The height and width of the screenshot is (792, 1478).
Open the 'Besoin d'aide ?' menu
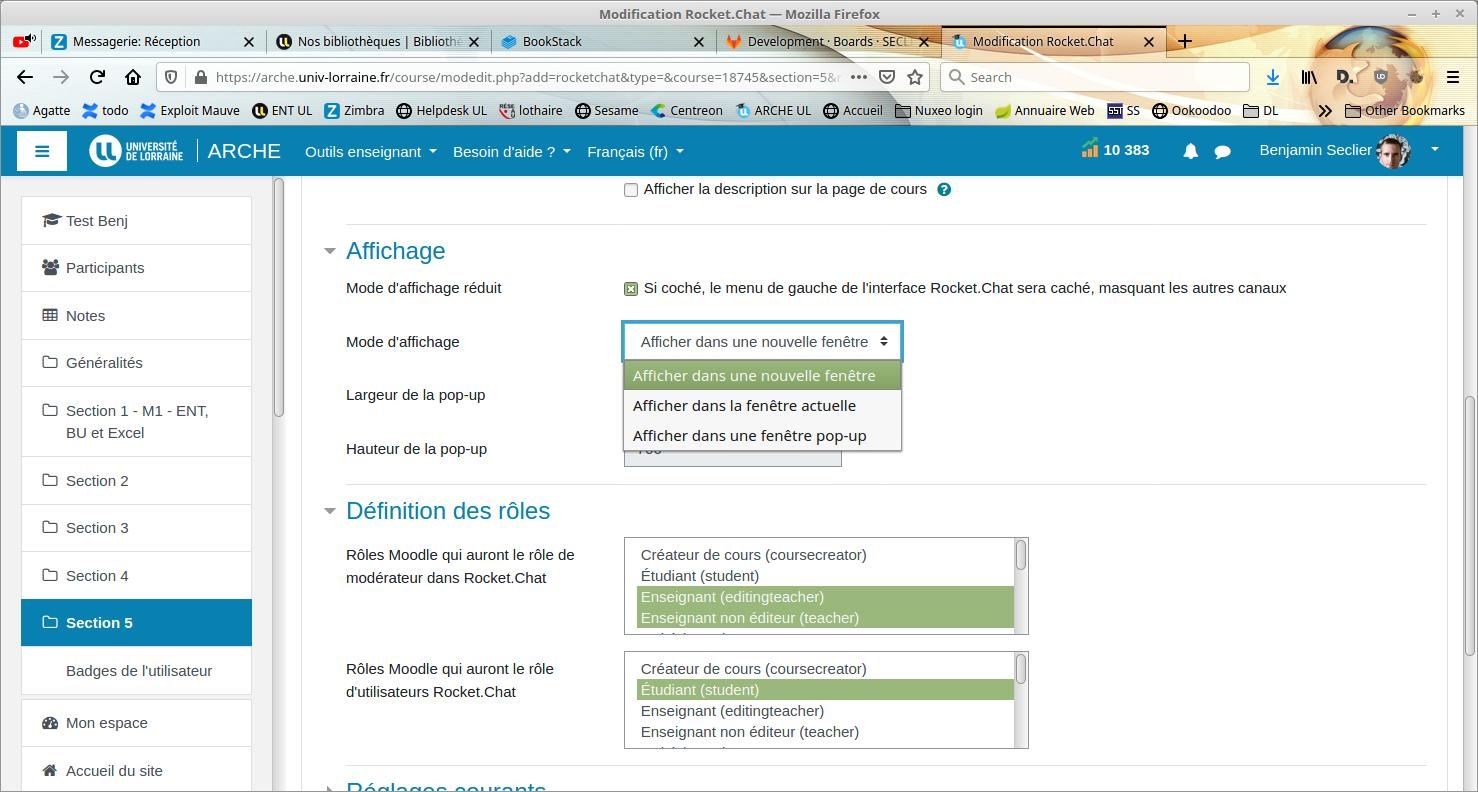coord(511,152)
